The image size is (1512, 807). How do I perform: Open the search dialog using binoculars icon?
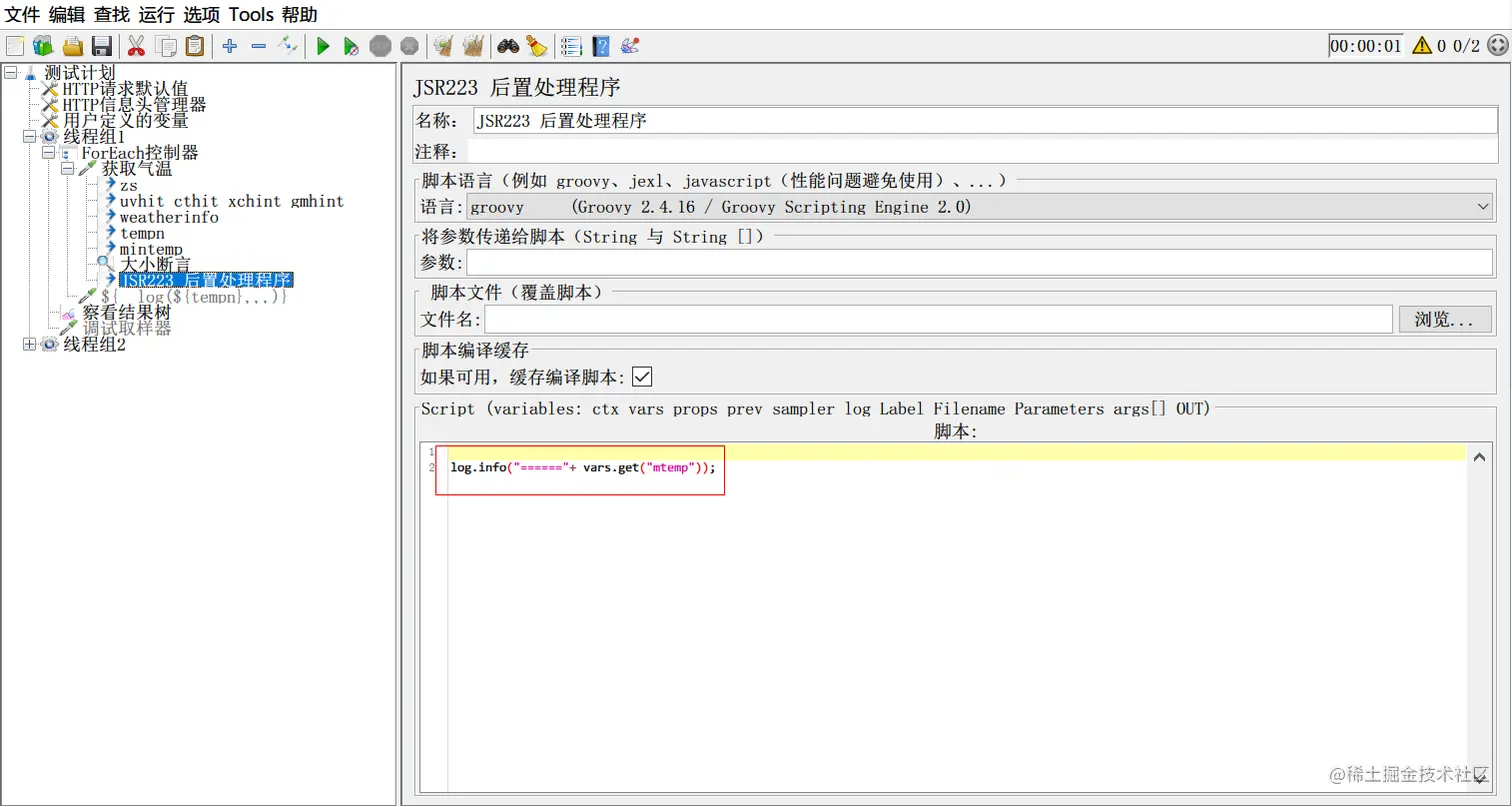(x=508, y=45)
